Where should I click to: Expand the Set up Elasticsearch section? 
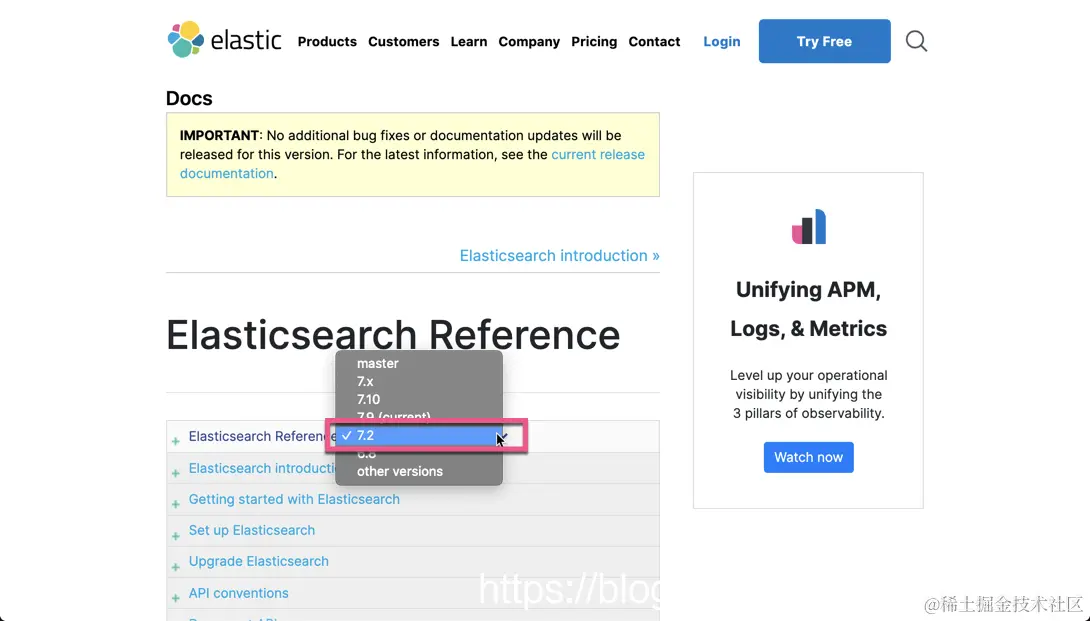pyautogui.click(x=175, y=535)
